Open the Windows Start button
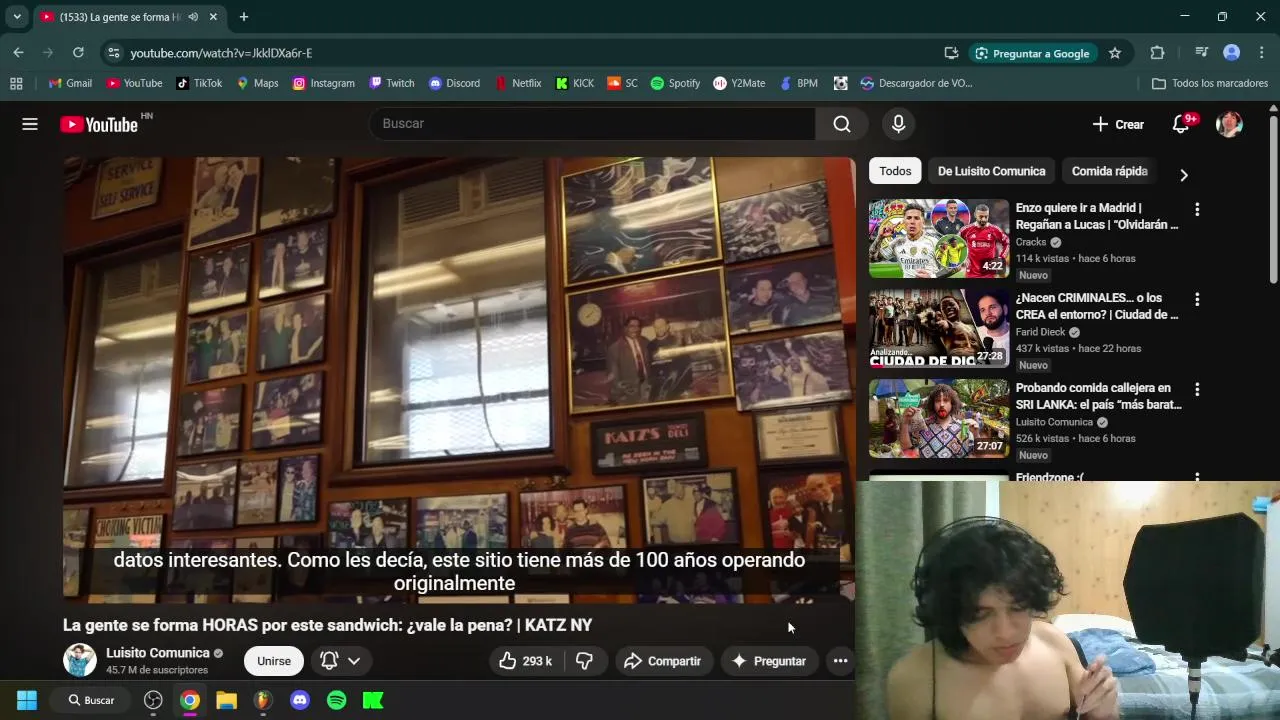The height and width of the screenshot is (720, 1280). [27, 700]
